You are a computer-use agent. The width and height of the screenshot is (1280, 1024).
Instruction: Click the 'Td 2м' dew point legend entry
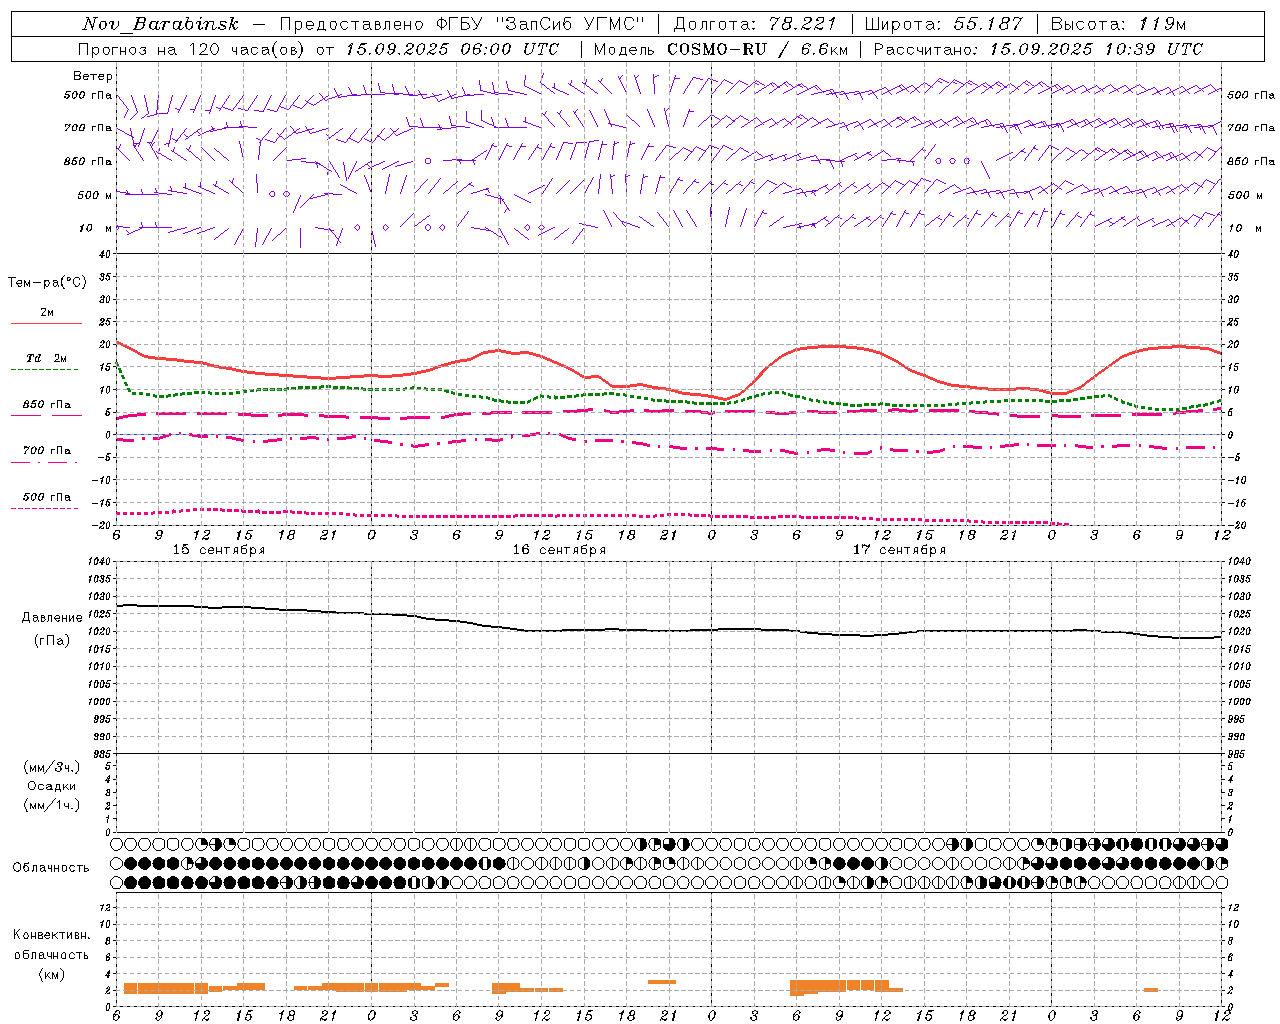(x=46, y=358)
